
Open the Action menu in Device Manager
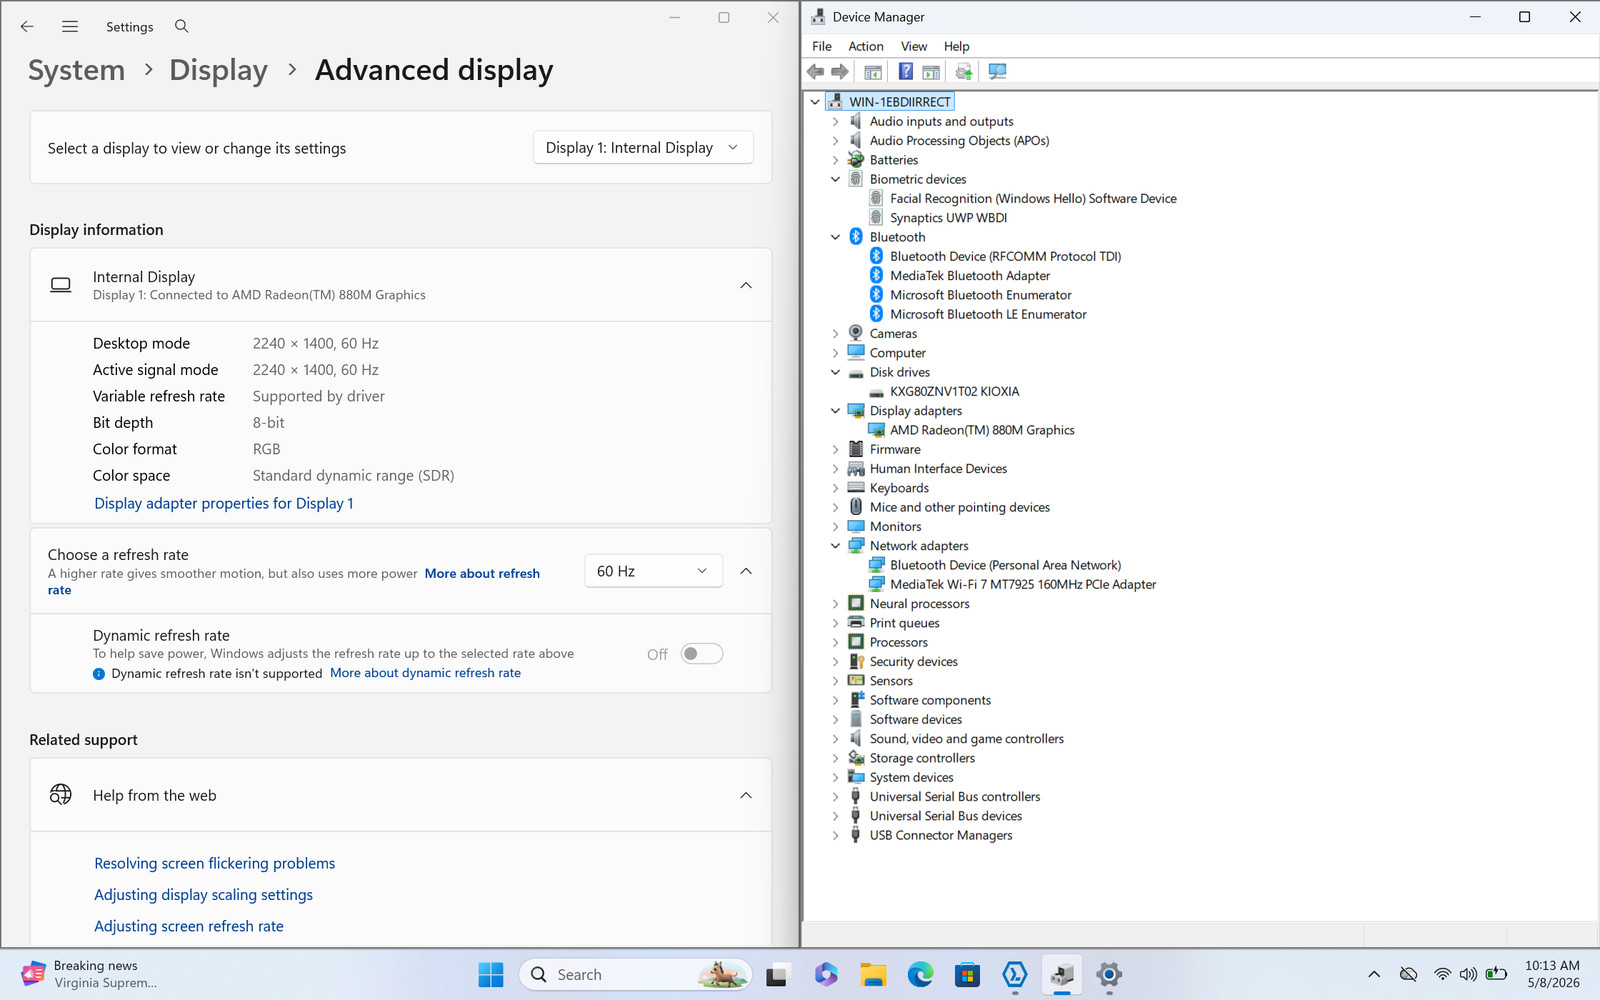866,46
